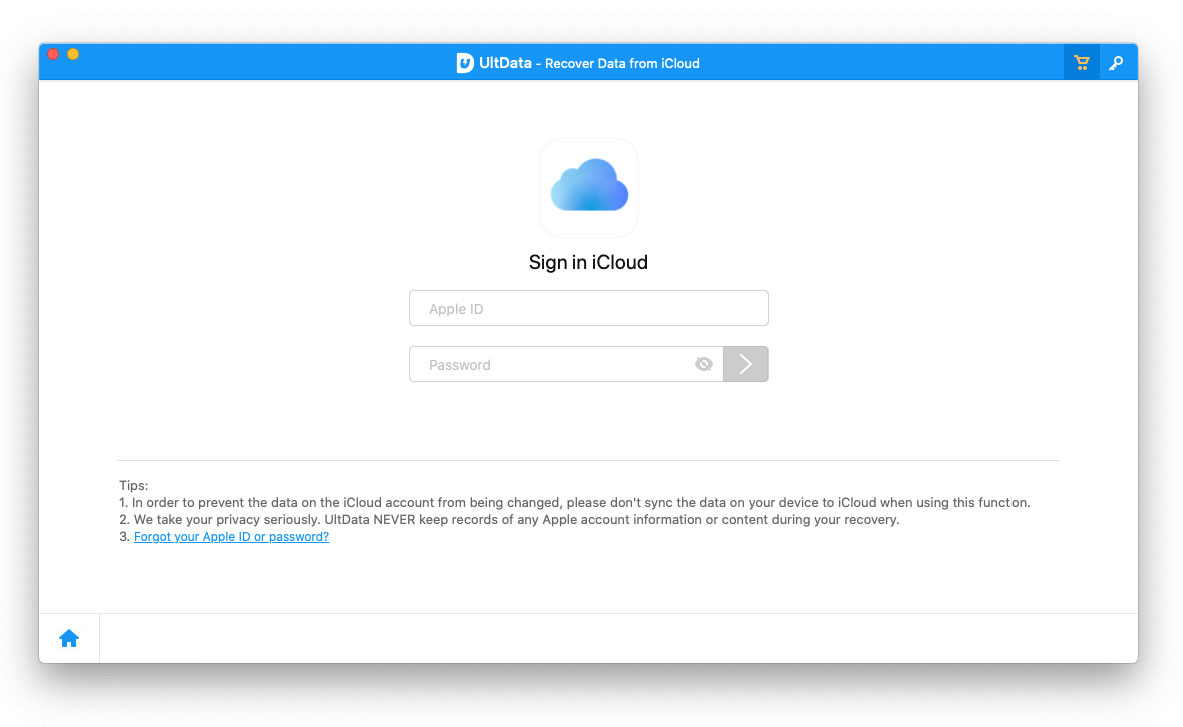Open the shopping cart purchase icon
This screenshot has height=727, width=1183.
1081,63
